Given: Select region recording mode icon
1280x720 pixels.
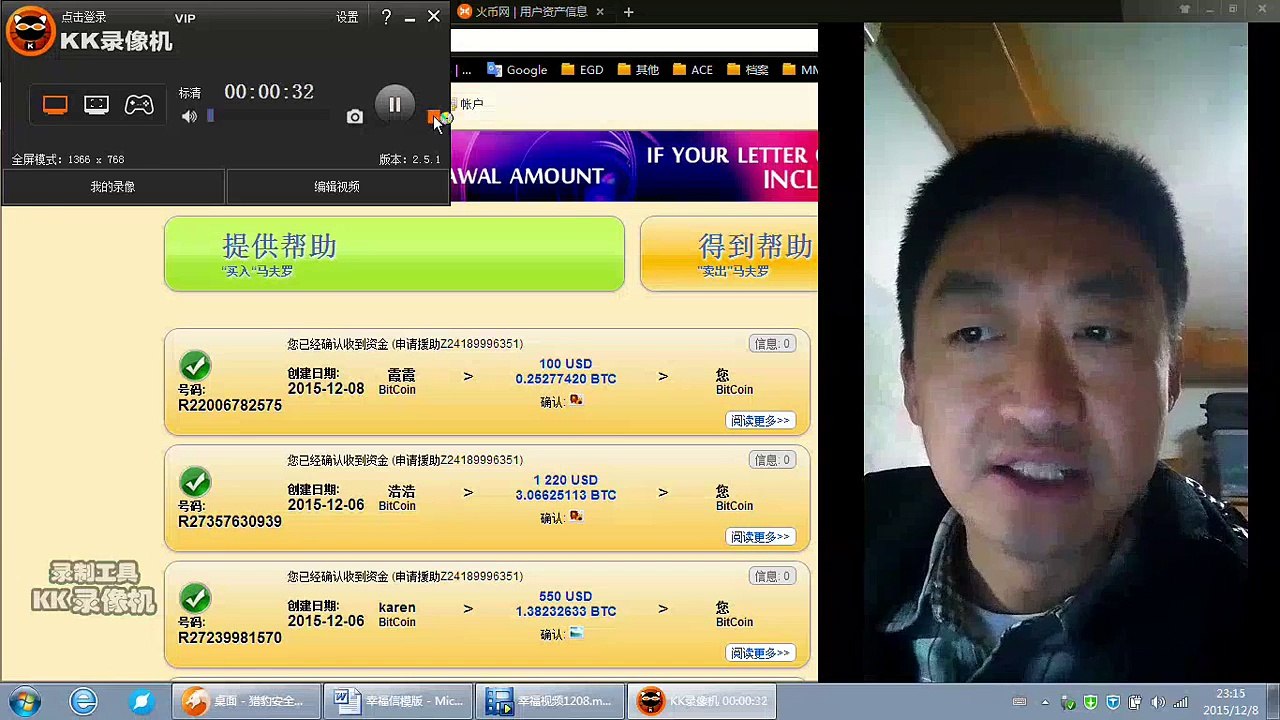Looking at the screenshot, I should click(x=96, y=105).
